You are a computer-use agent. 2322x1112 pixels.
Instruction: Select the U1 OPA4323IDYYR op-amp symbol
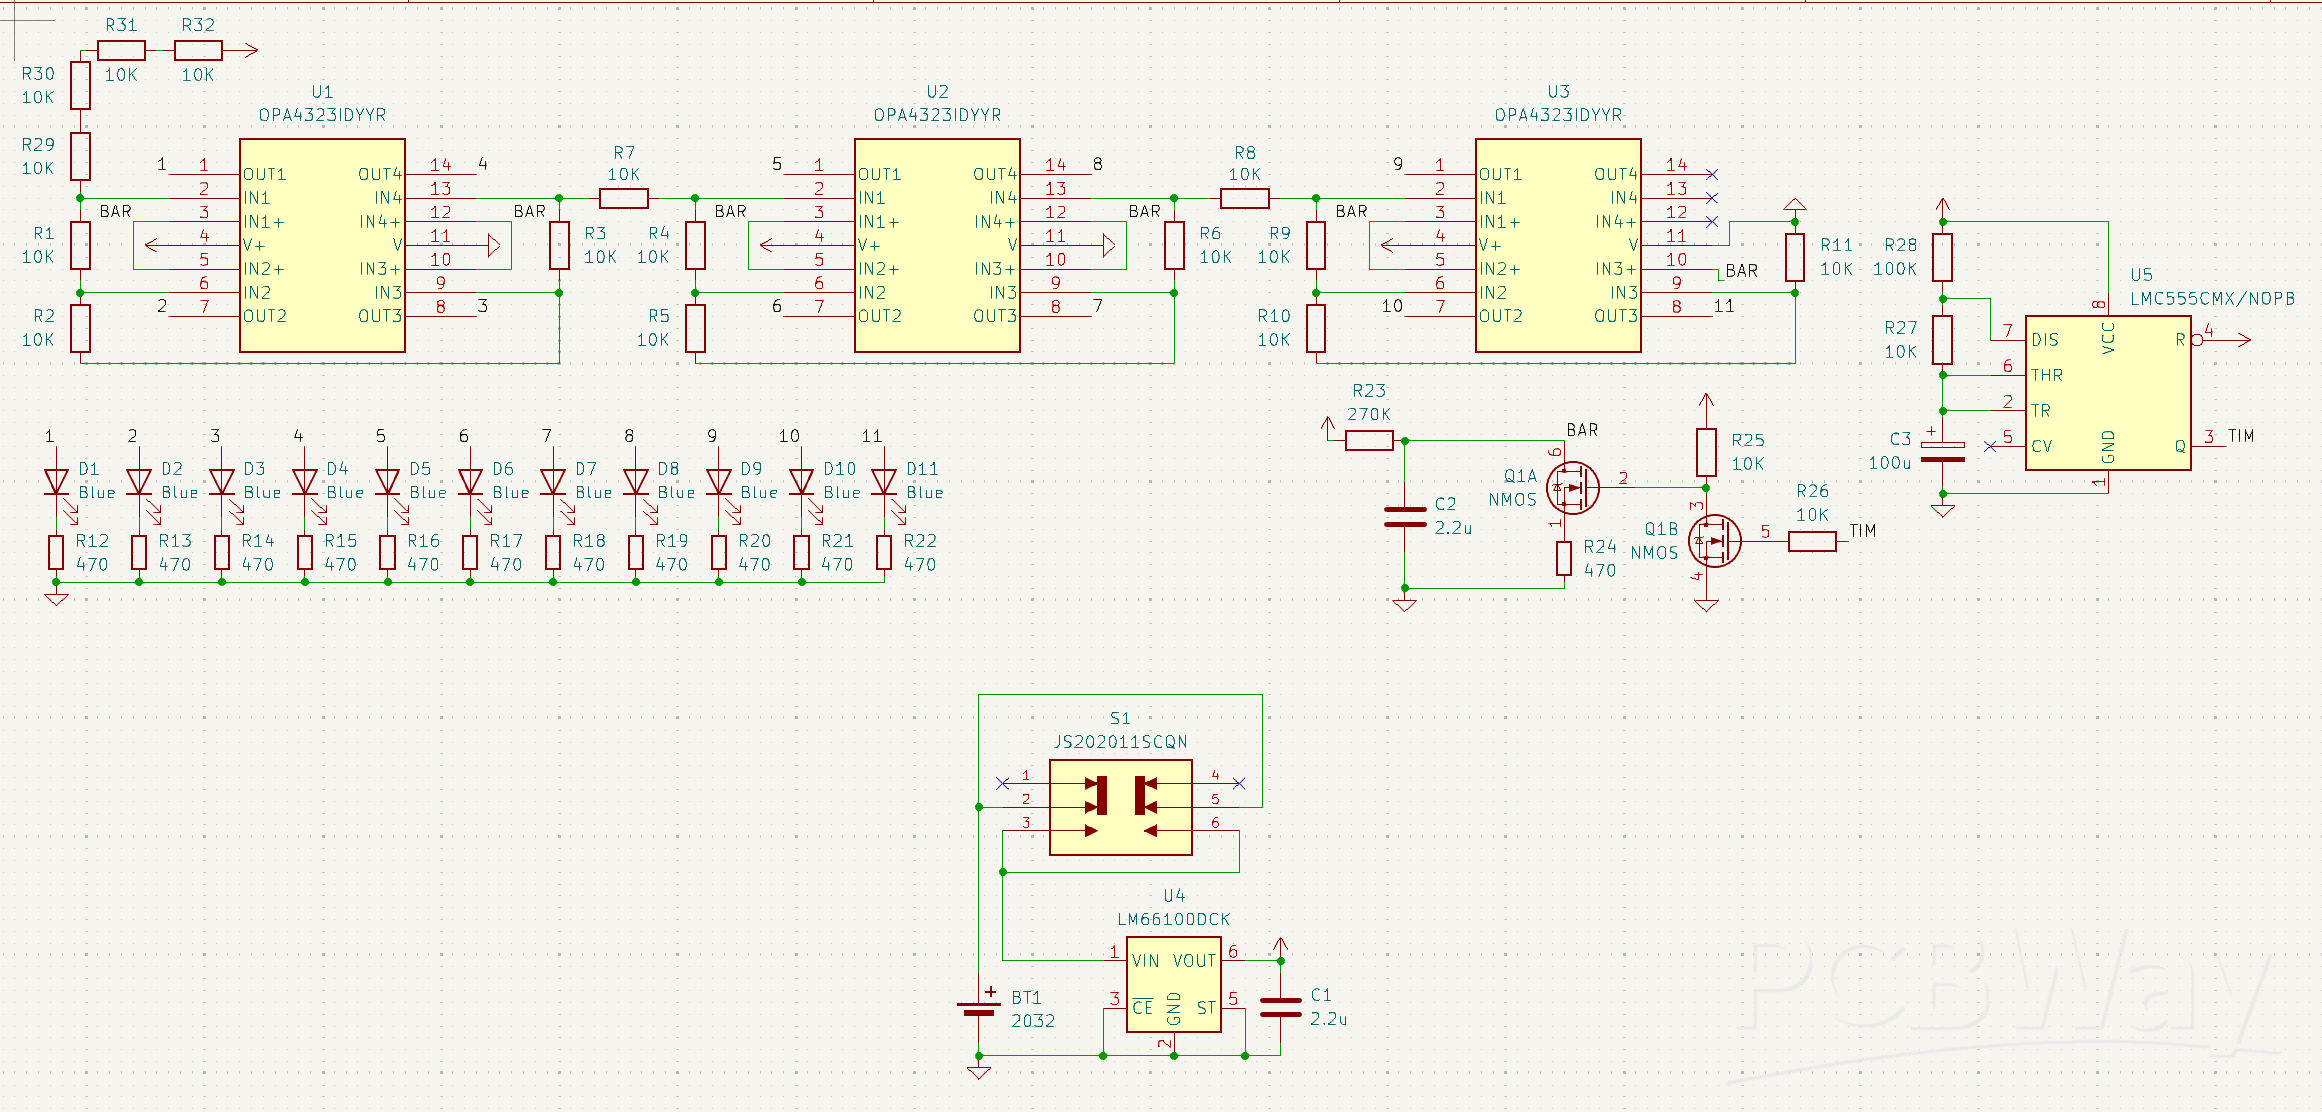[322, 245]
